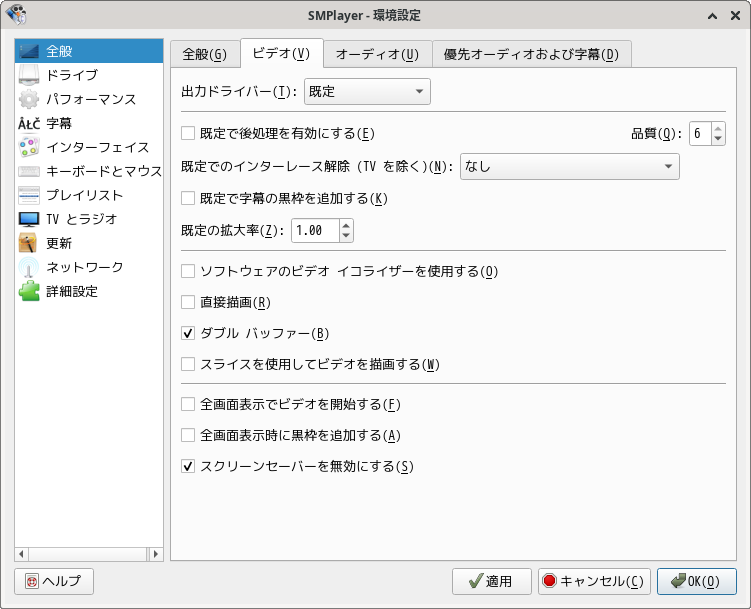Open the インターフェイス section icon
The image size is (751, 609).
[30, 147]
